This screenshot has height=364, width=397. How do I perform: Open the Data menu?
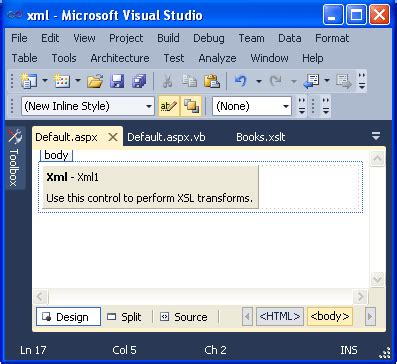[x=290, y=38]
